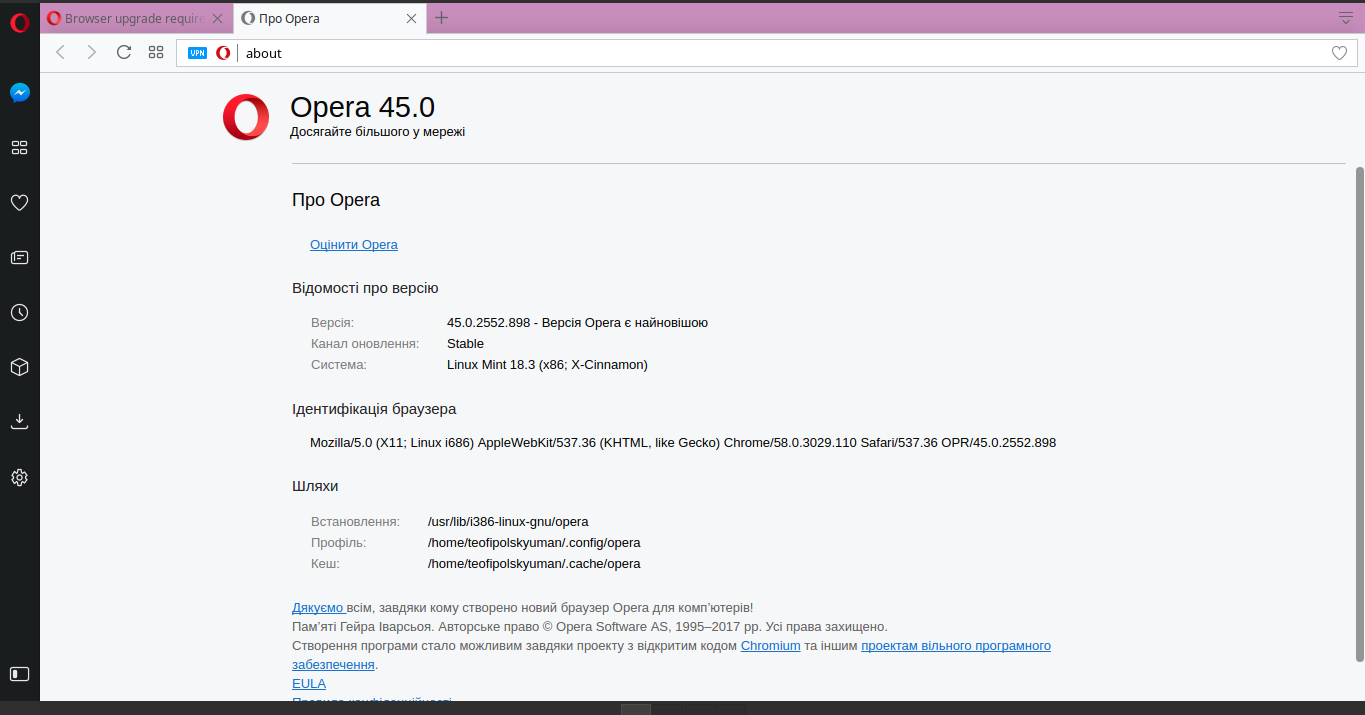The height and width of the screenshot is (715, 1365).
Task: Open Speed Dial from the sidebar
Action: [19, 148]
